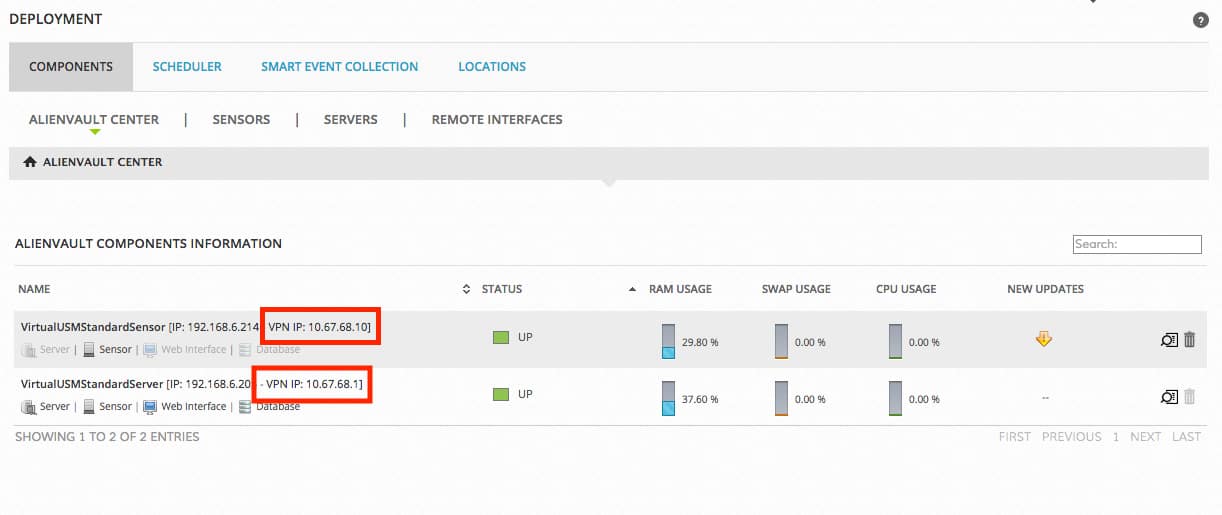Click Server icon under VirtualUSMStandardSensor
The image size is (1222, 515).
28,350
